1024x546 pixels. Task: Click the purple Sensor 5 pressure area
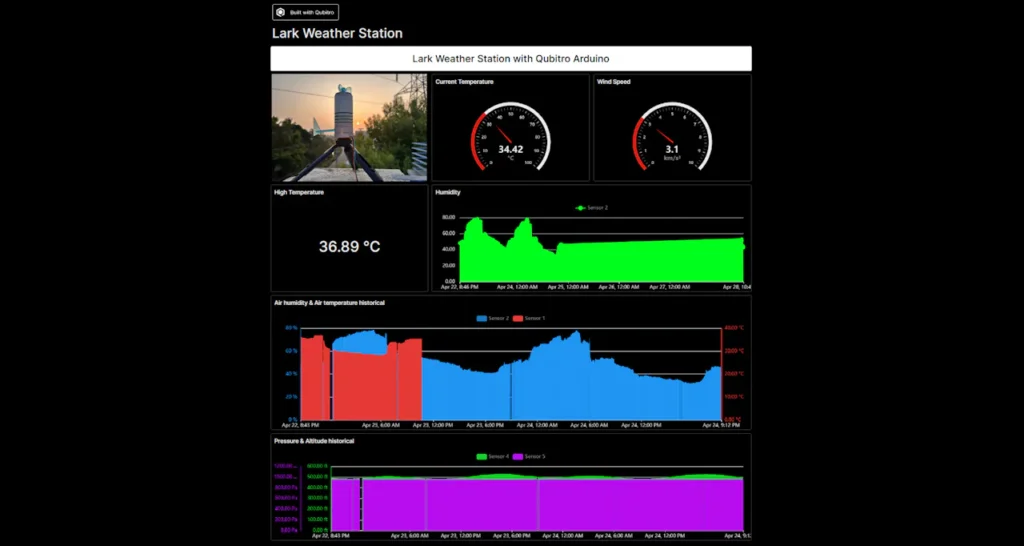pyautogui.click(x=537, y=504)
